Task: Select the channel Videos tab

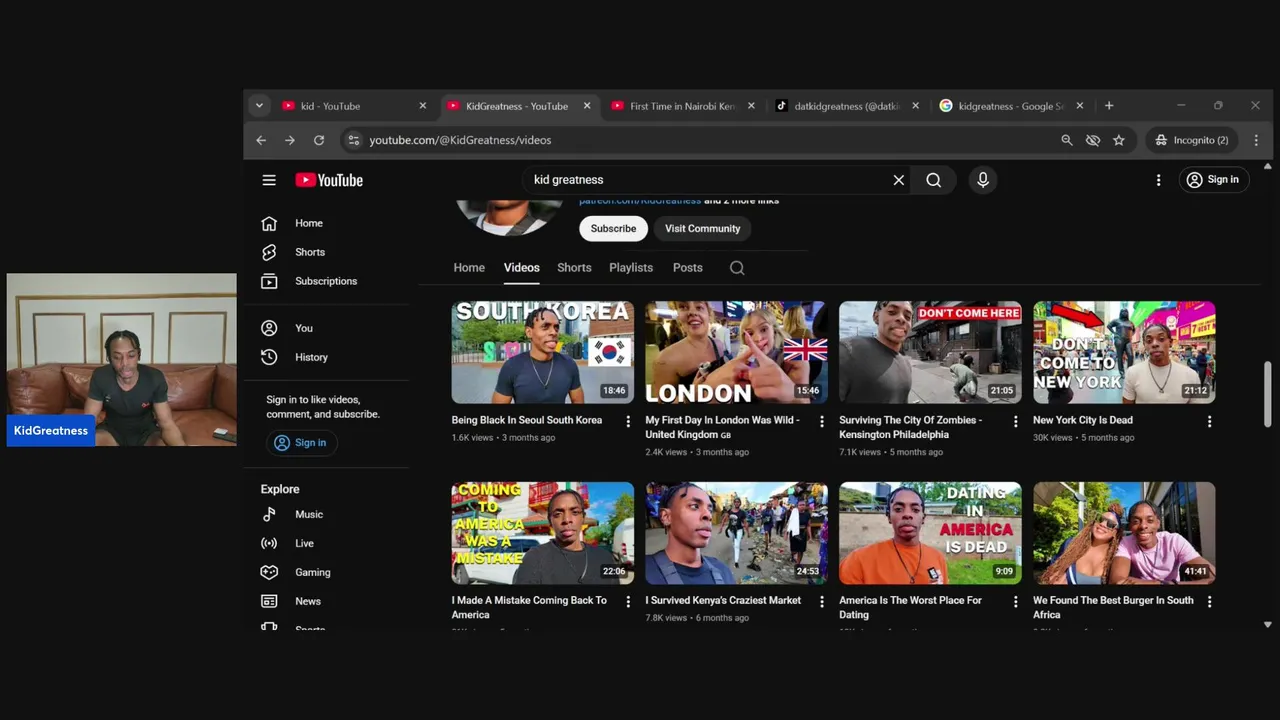Action: [521, 268]
